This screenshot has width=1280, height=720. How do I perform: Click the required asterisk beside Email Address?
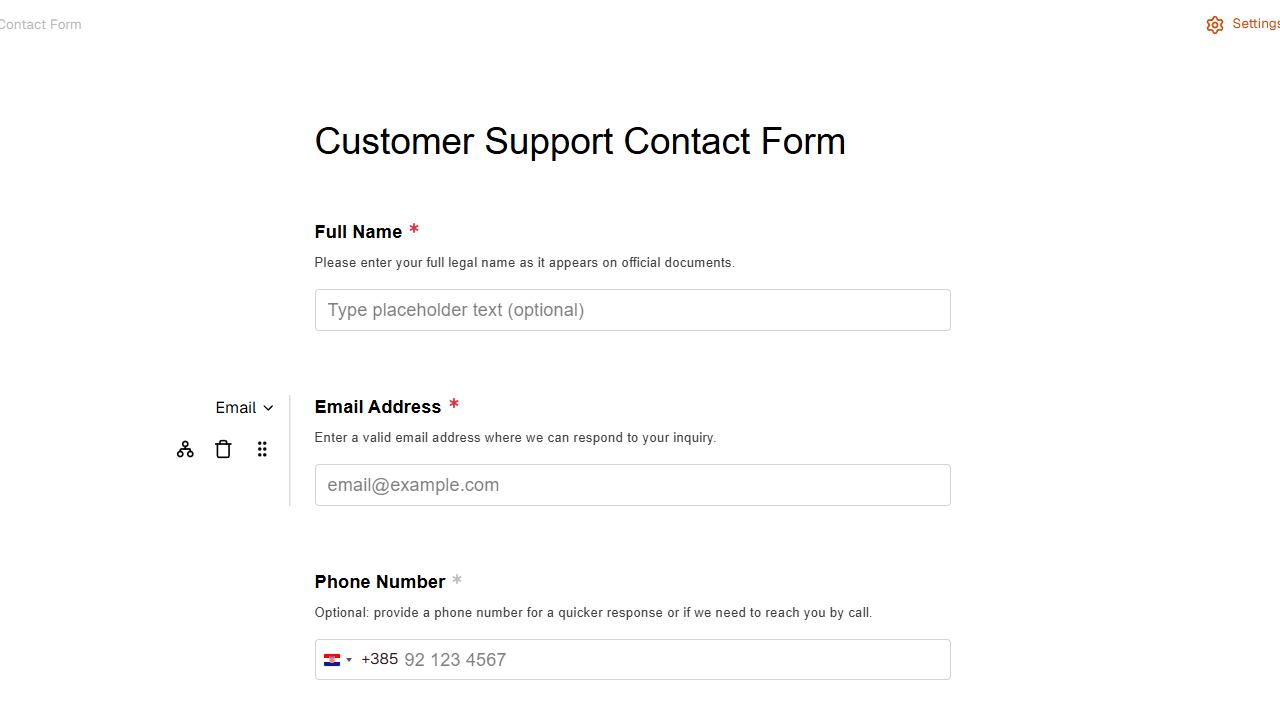pos(454,406)
